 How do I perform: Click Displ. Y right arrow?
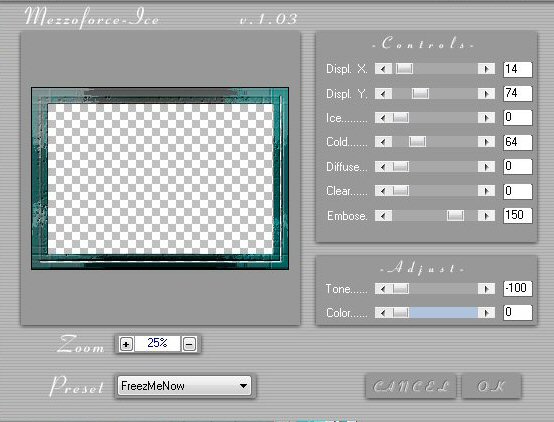coord(486,94)
